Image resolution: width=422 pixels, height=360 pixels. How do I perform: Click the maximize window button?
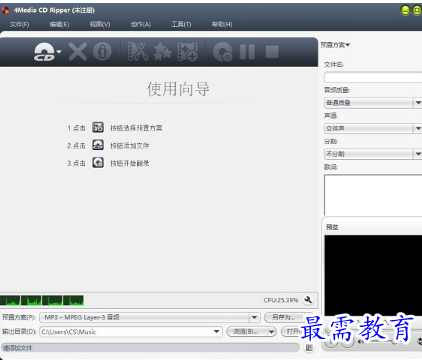click(417, 10)
